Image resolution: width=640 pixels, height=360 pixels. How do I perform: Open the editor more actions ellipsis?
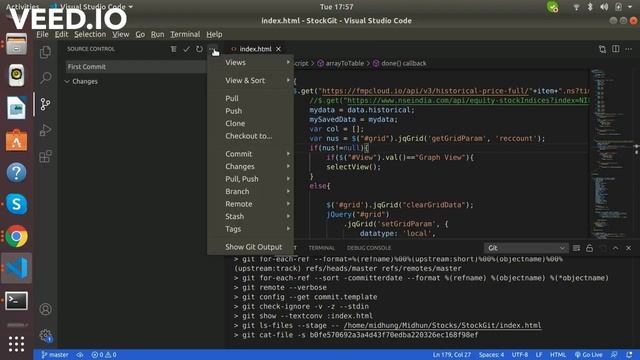pyautogui.click(x=629, y=49)
